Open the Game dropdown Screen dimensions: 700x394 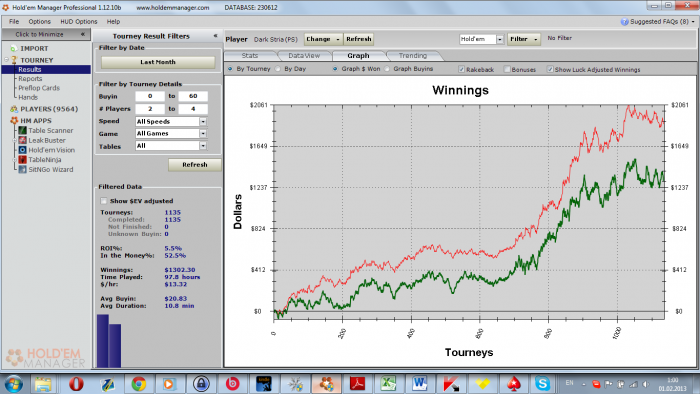click(203, 133)
